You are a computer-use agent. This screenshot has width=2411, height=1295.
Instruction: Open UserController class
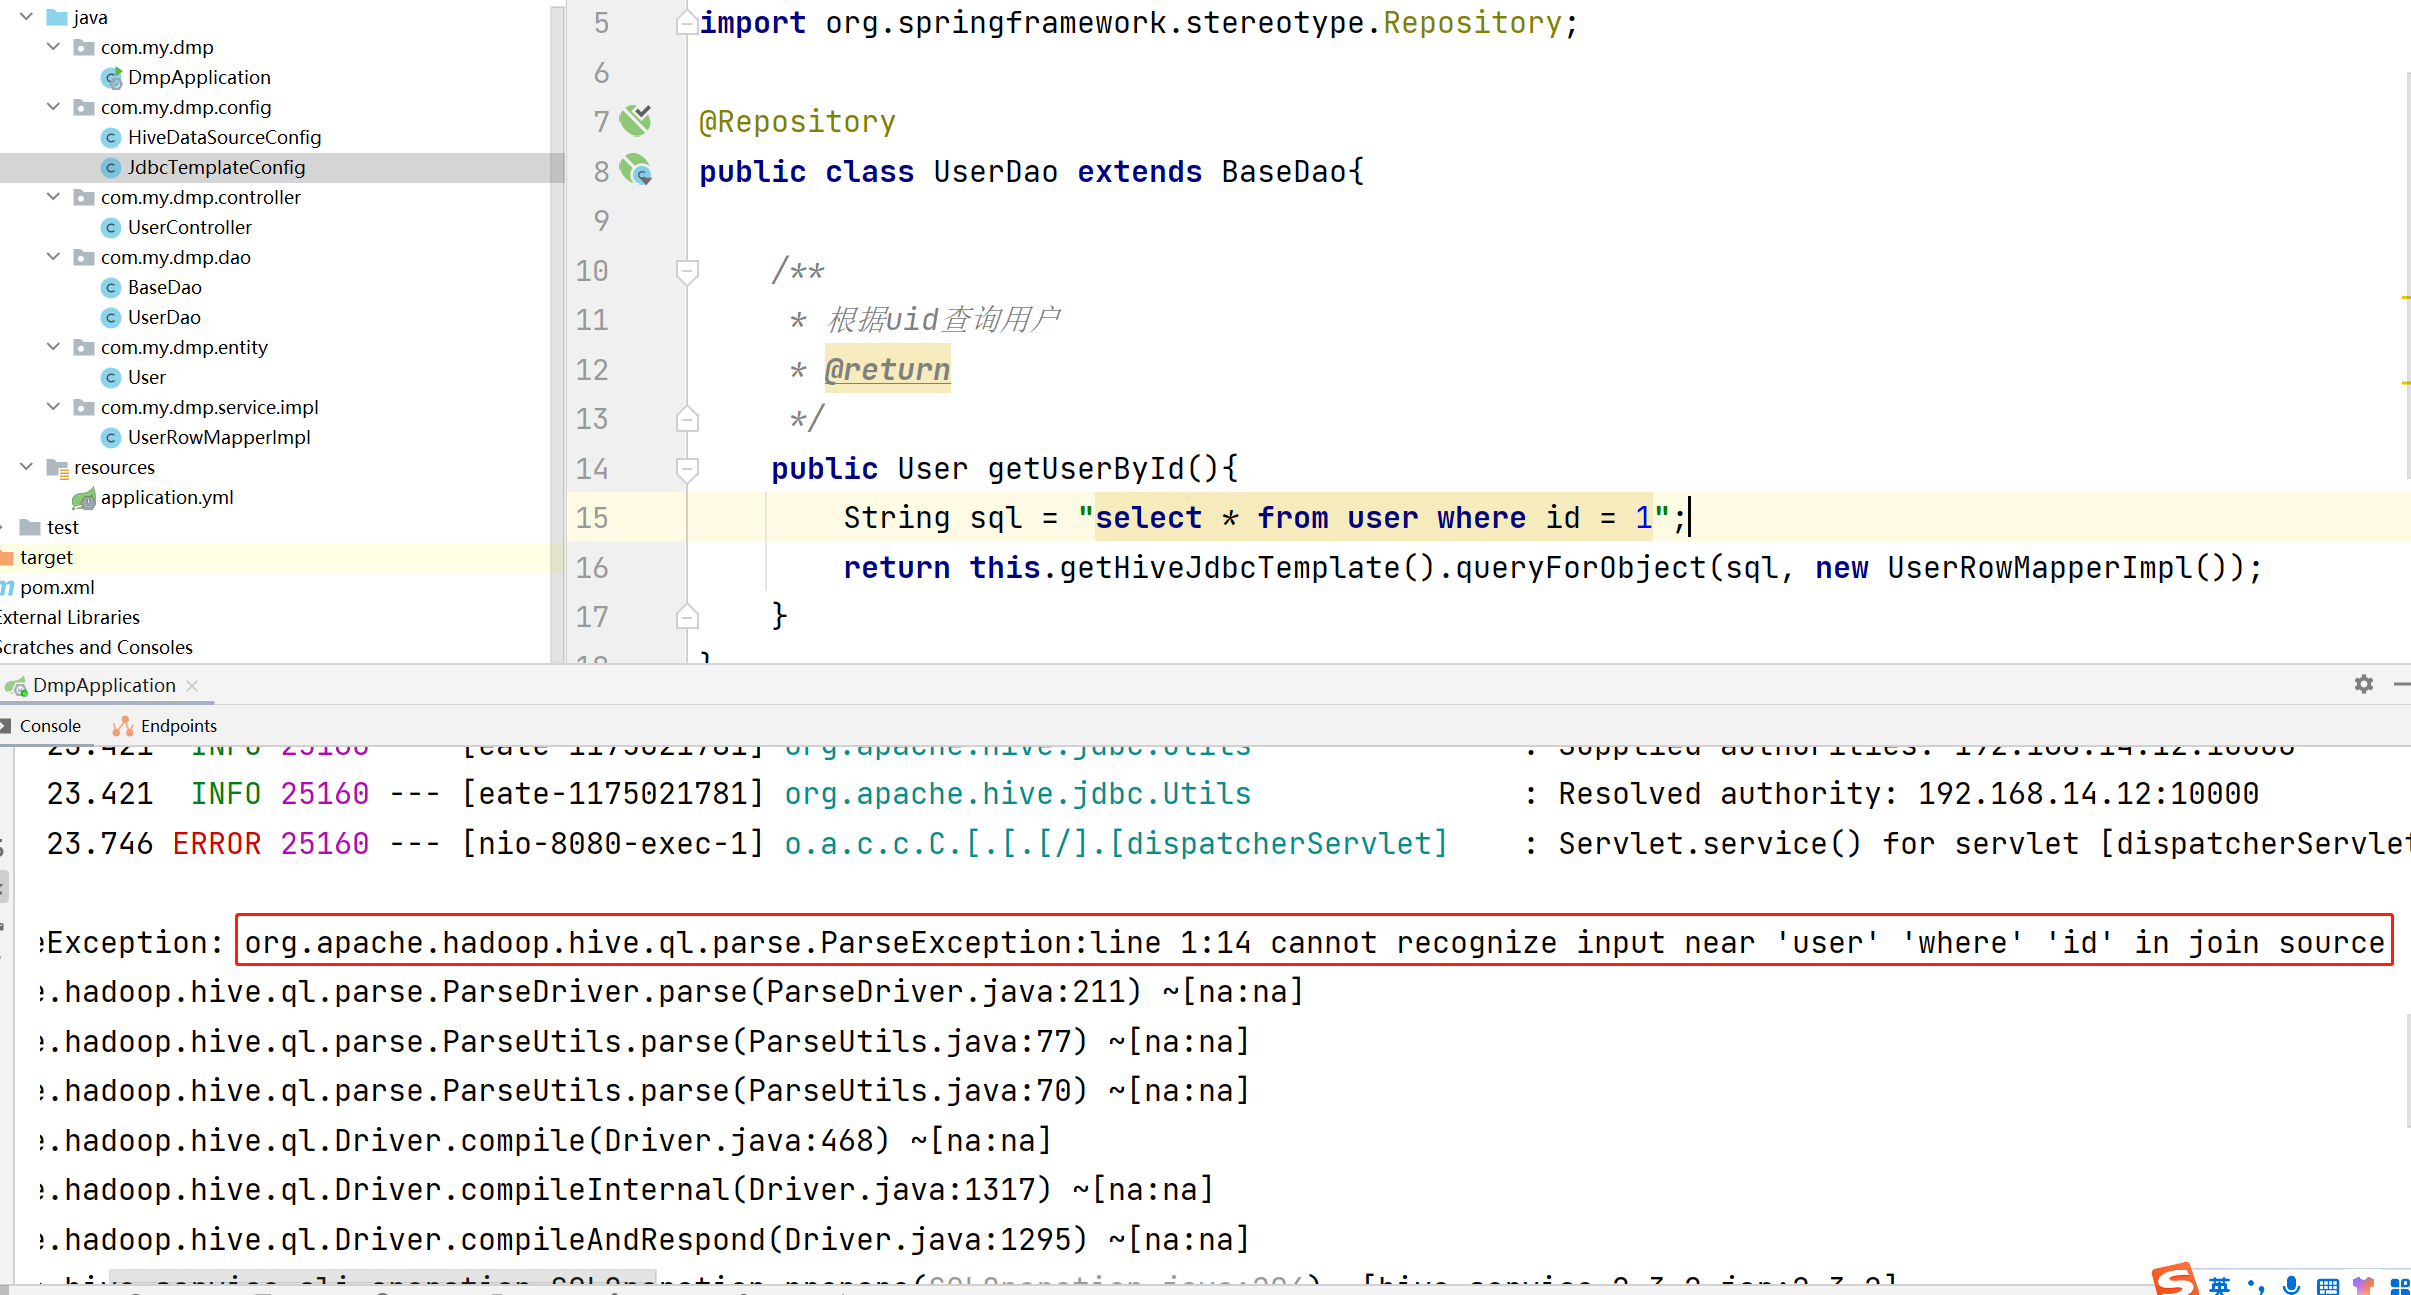coord(190,227)
